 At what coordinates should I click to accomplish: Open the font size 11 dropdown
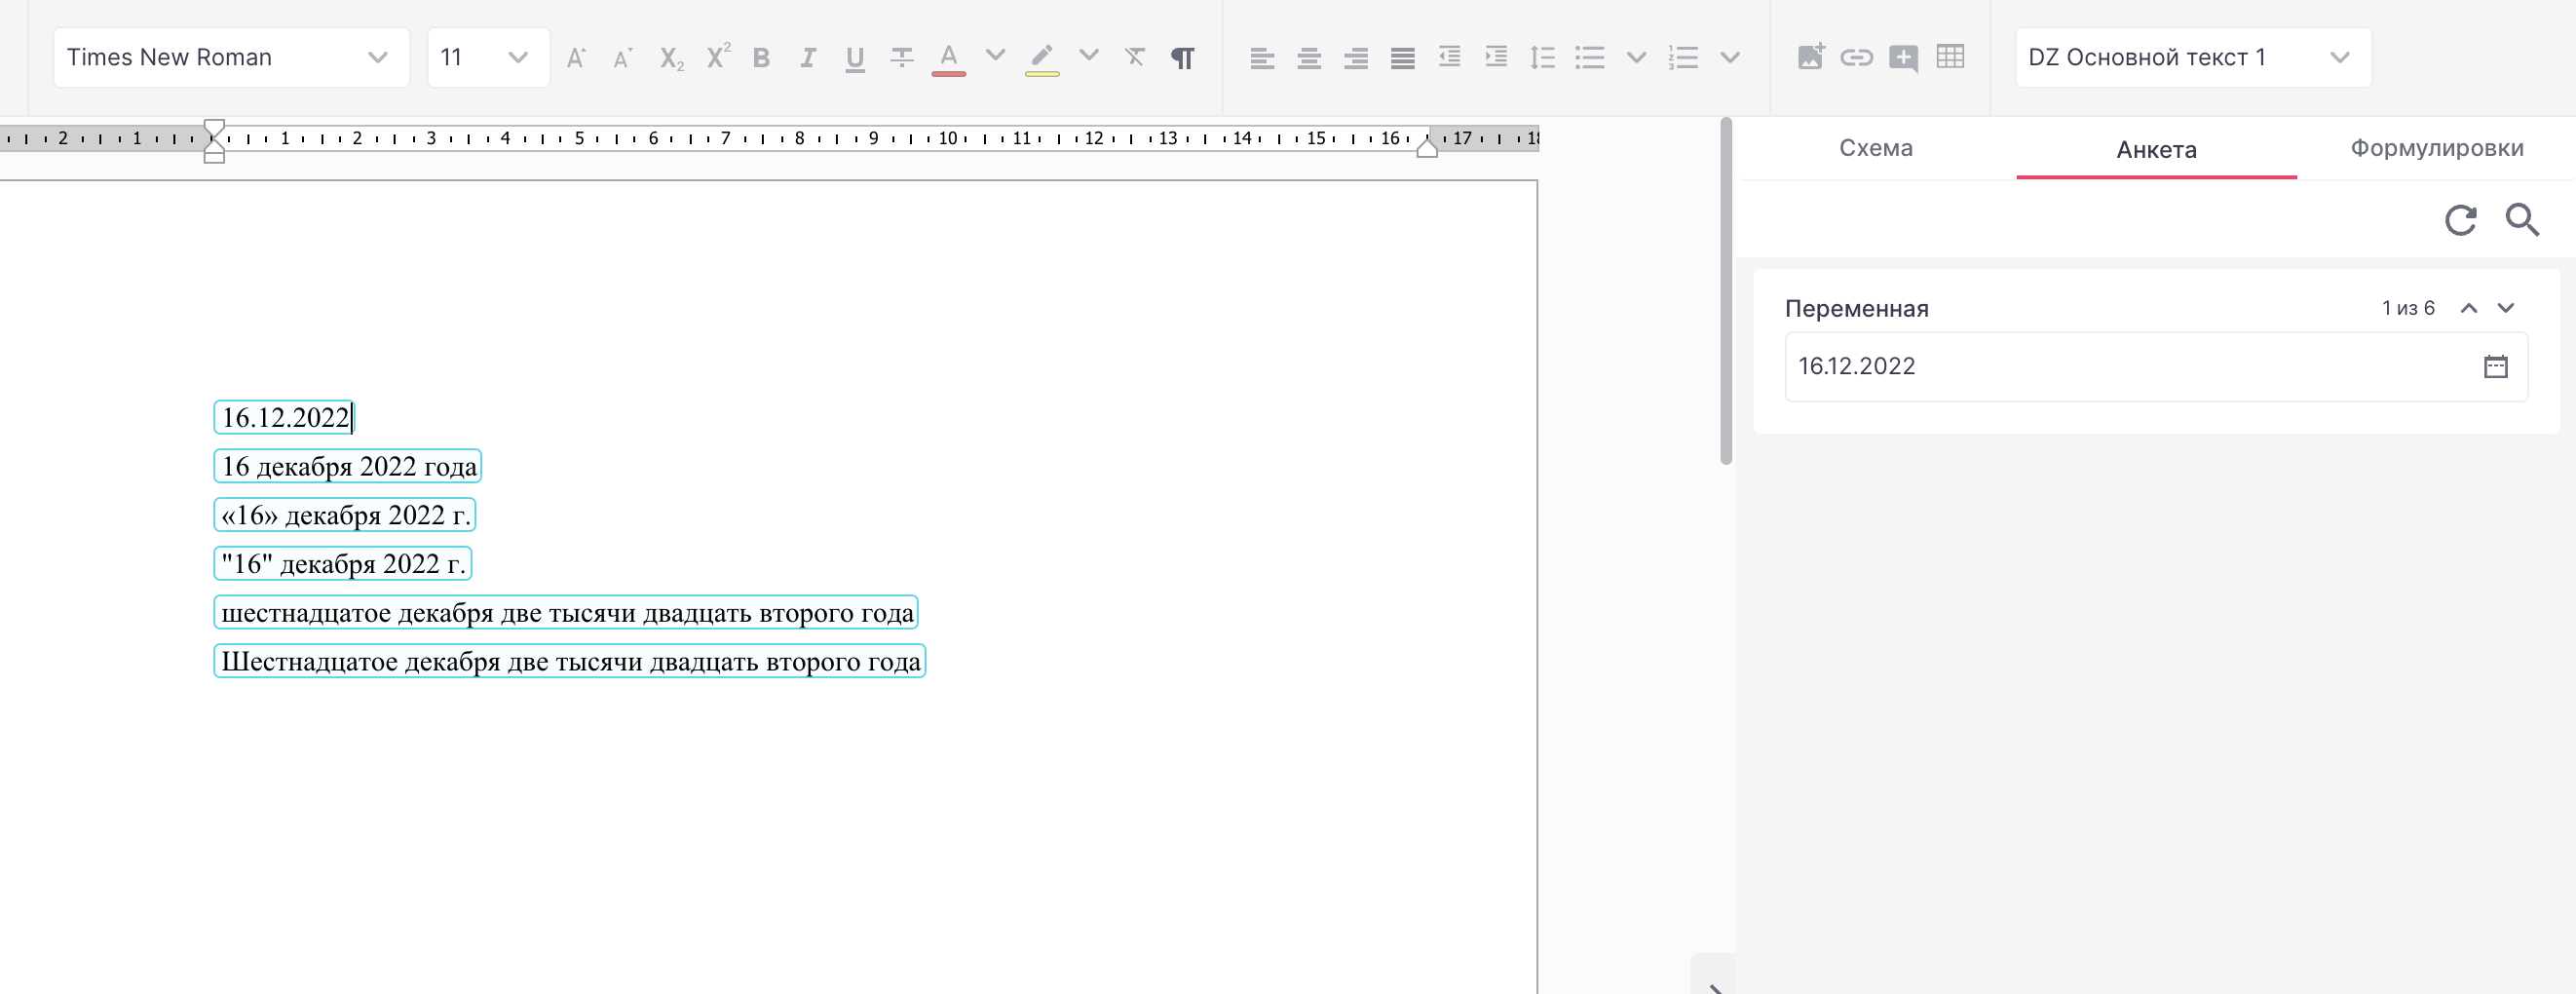pos(488,58)
